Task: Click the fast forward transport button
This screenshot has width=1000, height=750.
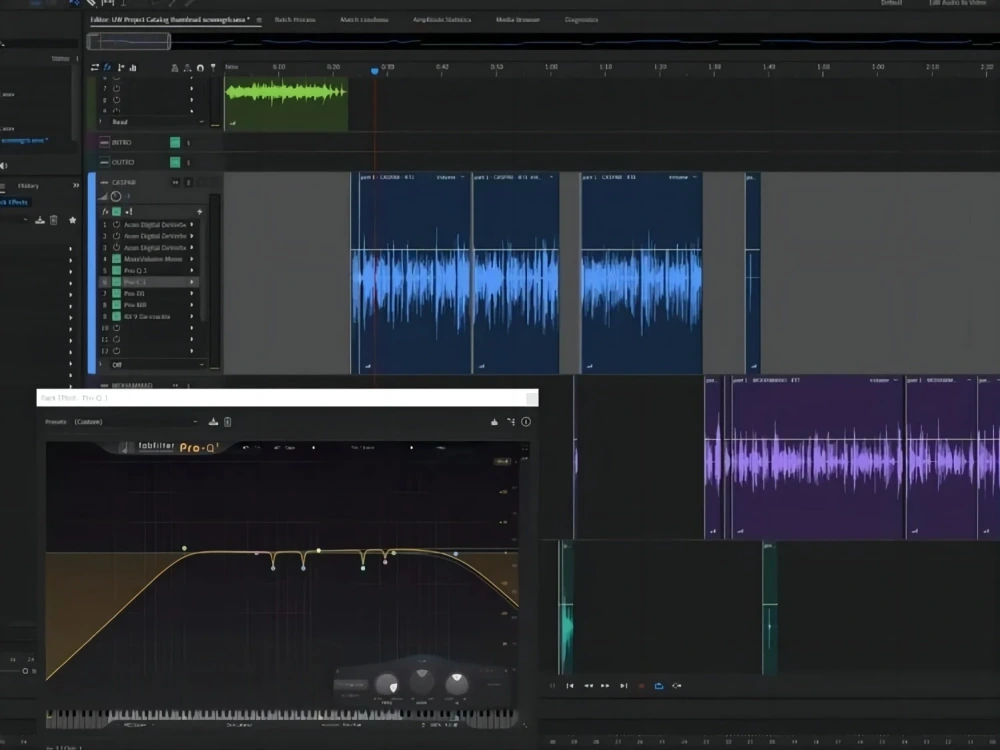Action: tap(605, 686)
